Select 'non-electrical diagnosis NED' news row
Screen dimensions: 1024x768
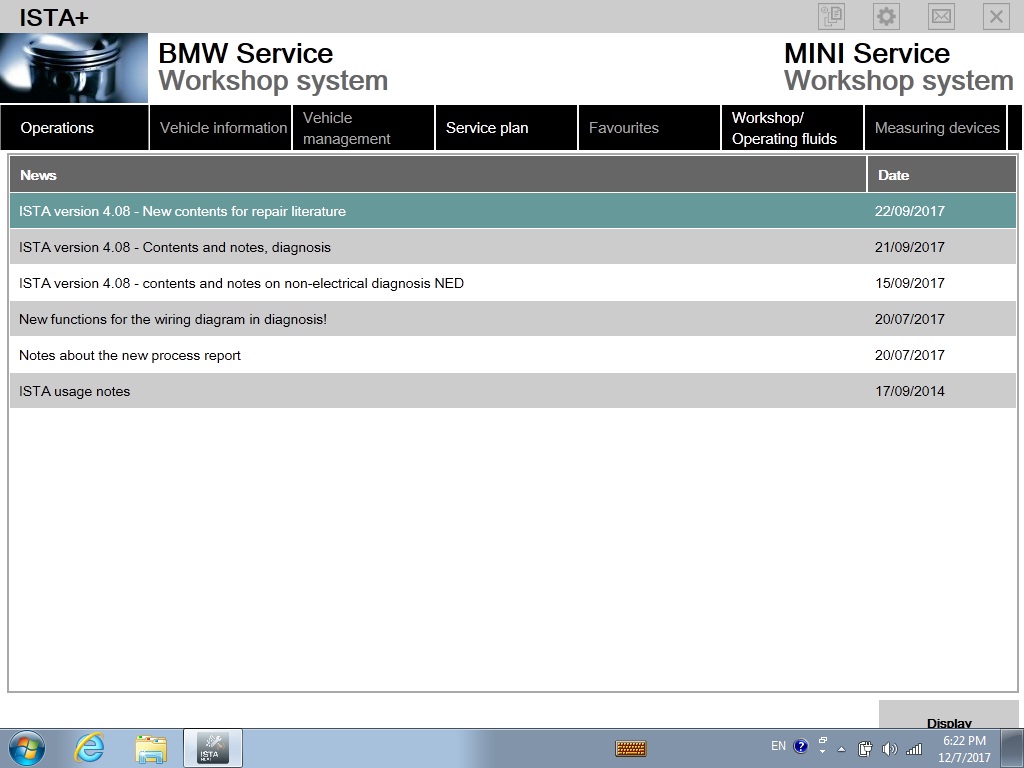513,283
